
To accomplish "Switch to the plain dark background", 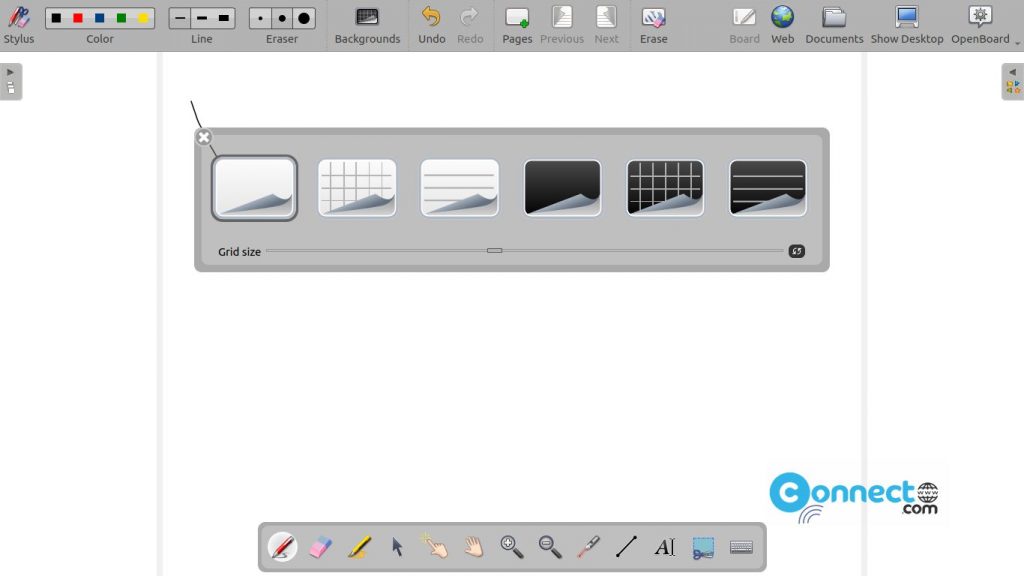I will [561, 187].
